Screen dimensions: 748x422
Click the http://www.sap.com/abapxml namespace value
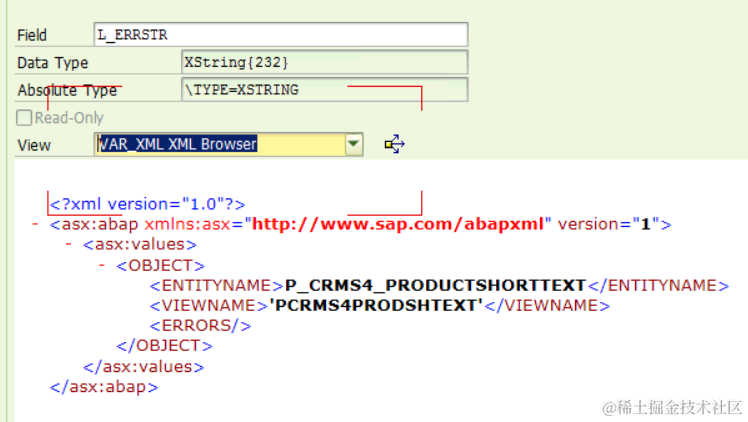point(398,224)
